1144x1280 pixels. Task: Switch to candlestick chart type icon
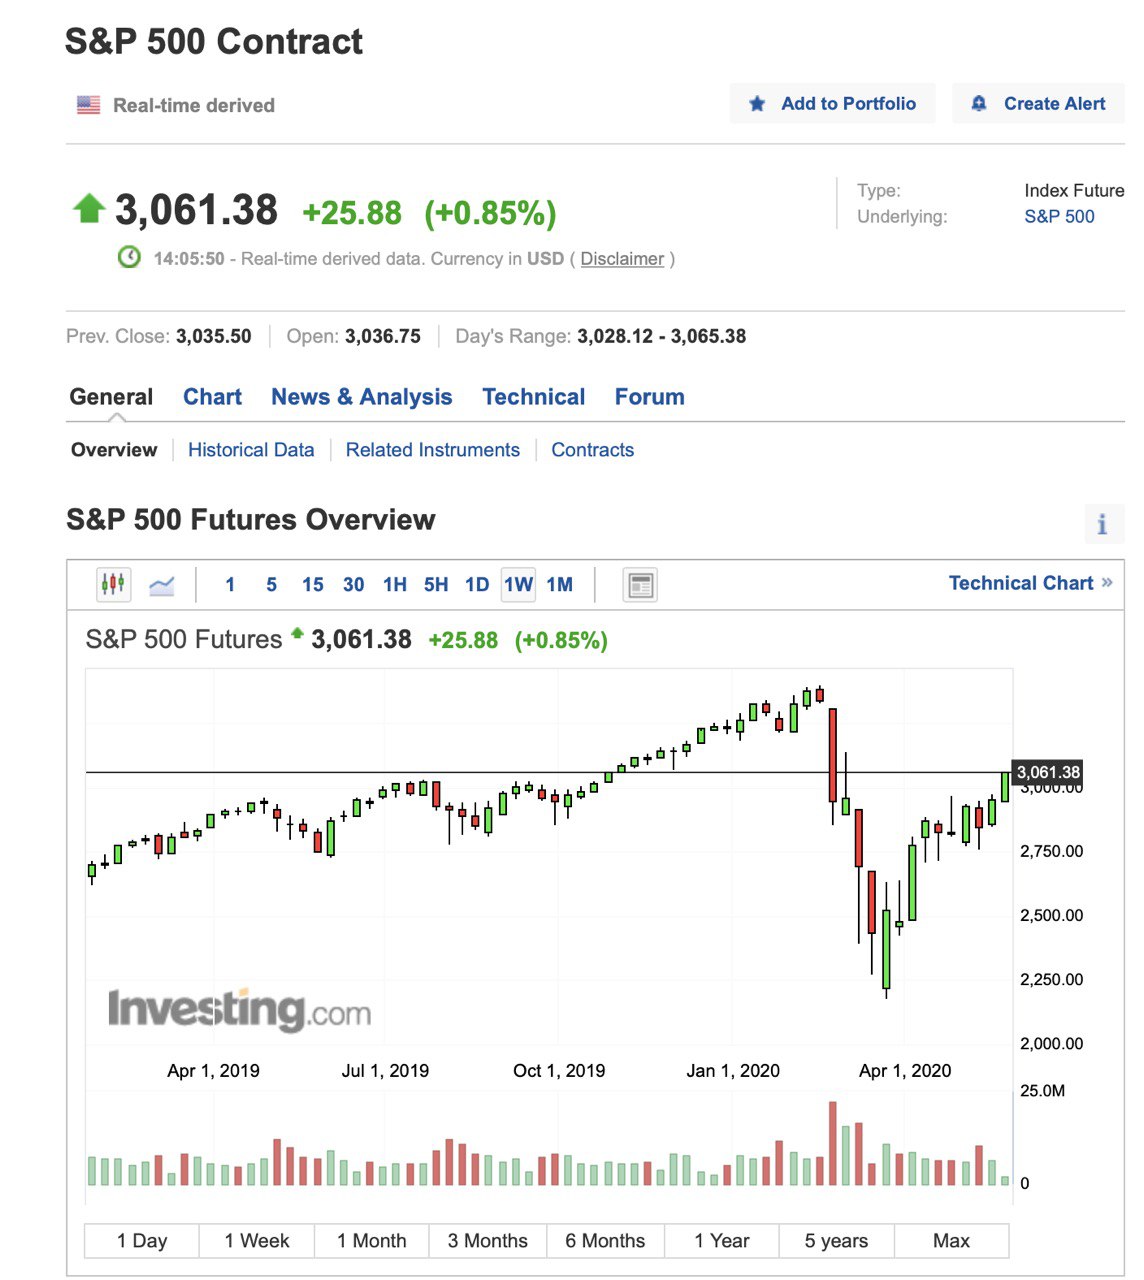pyautogui.click(x=113, y=584)
